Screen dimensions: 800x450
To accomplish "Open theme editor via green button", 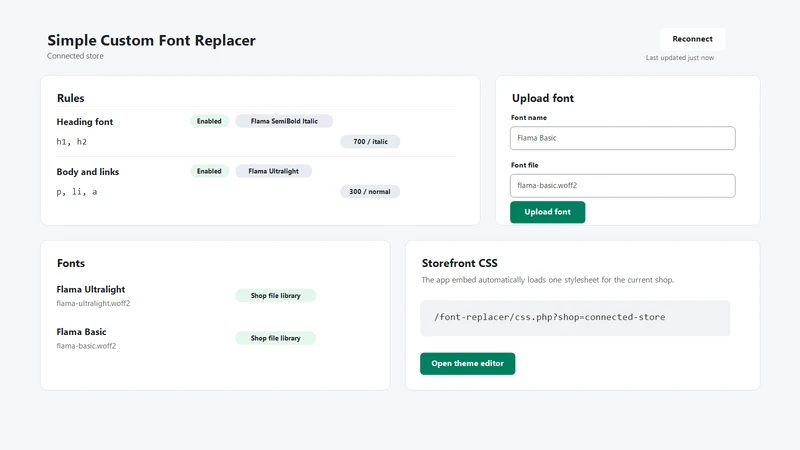I will click(x=467, y=363).
